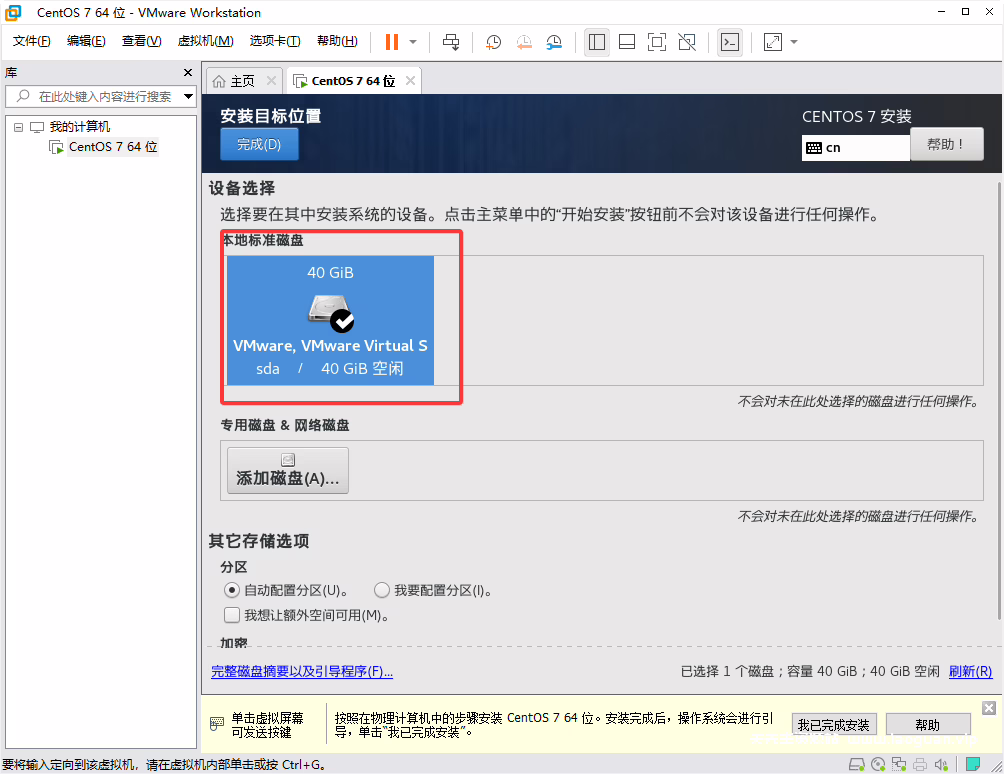Send Ctrl+Alt+Del to the virtual machine
The height and width of the screenshot is (774, 1004).
pos(452,42)
